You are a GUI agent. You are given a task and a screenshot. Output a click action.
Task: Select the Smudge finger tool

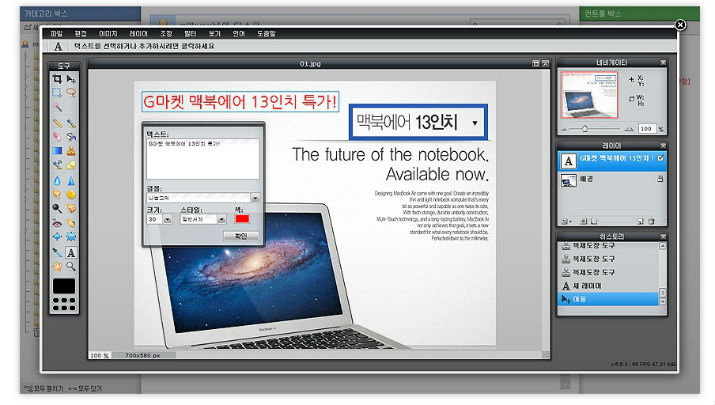[x=57, y=195]
